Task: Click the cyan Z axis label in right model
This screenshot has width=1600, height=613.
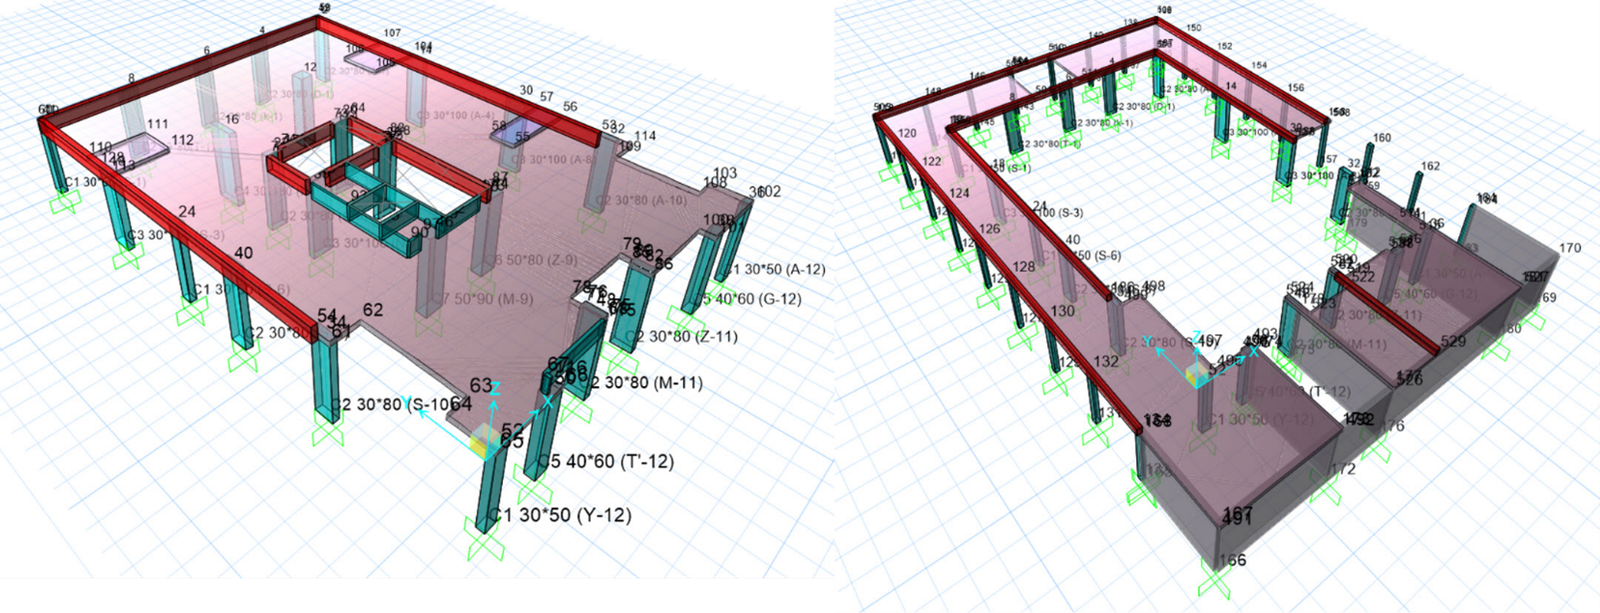Action: [1199, 338]
